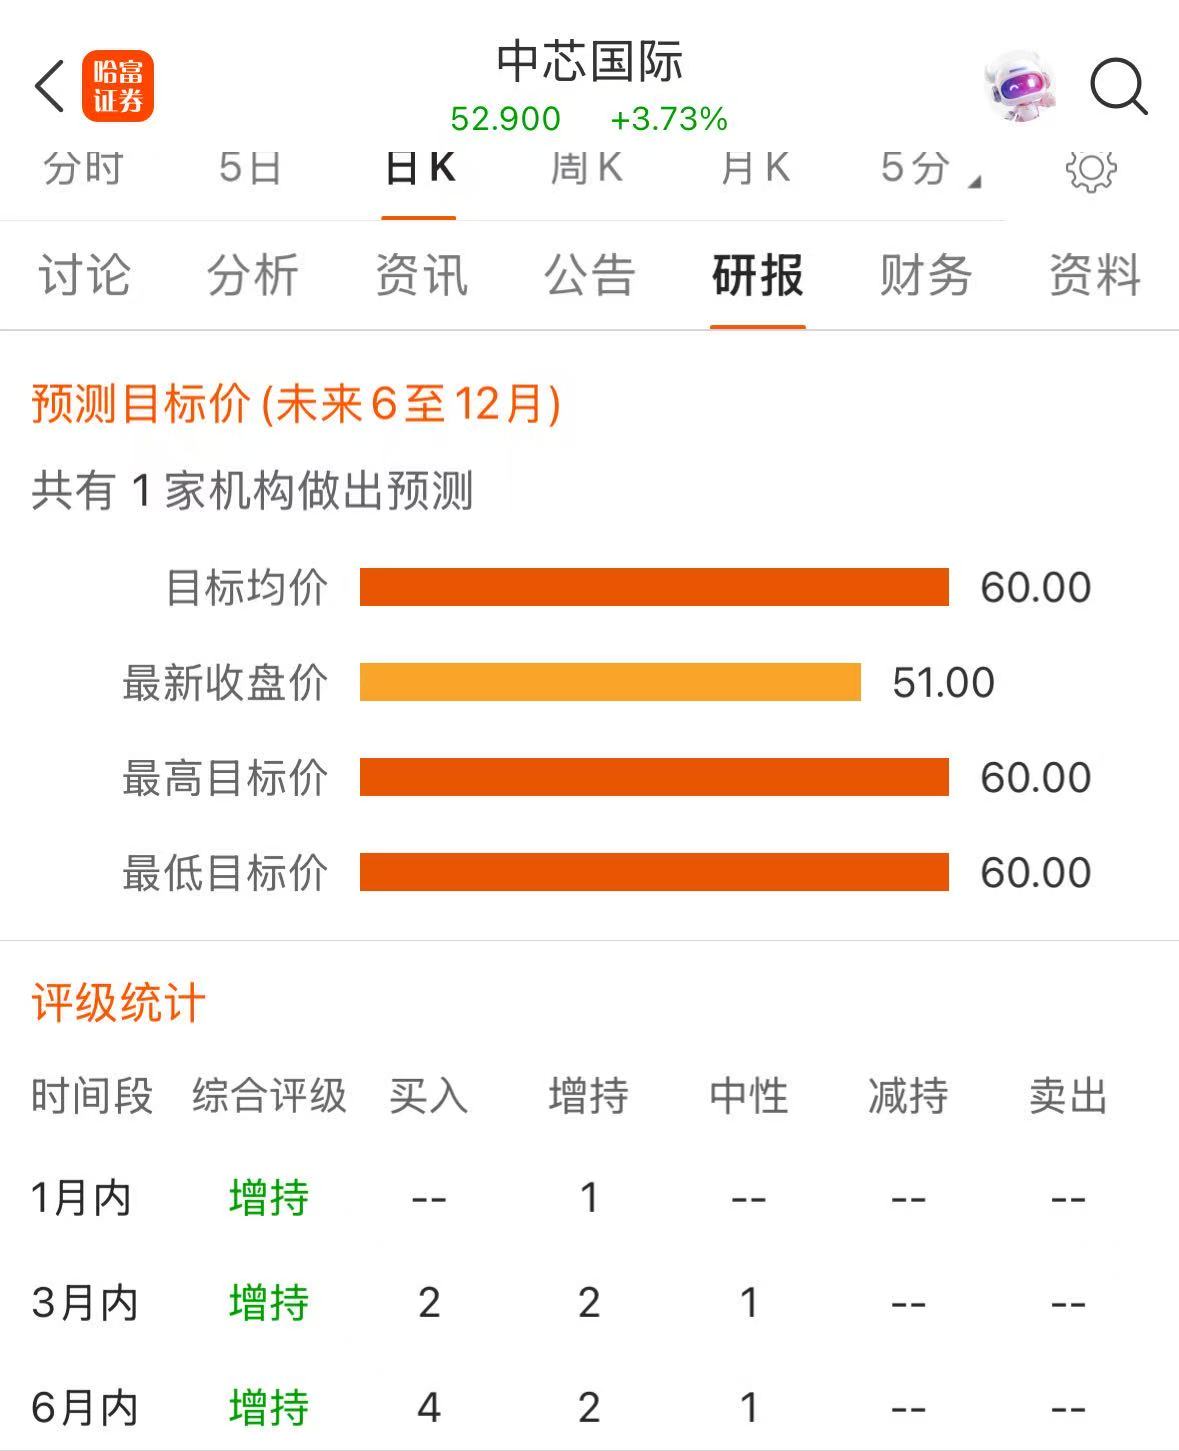Open the 哈富证券 logo icon
This screenshot has width=1179, height=1451.
pos(118,86)
